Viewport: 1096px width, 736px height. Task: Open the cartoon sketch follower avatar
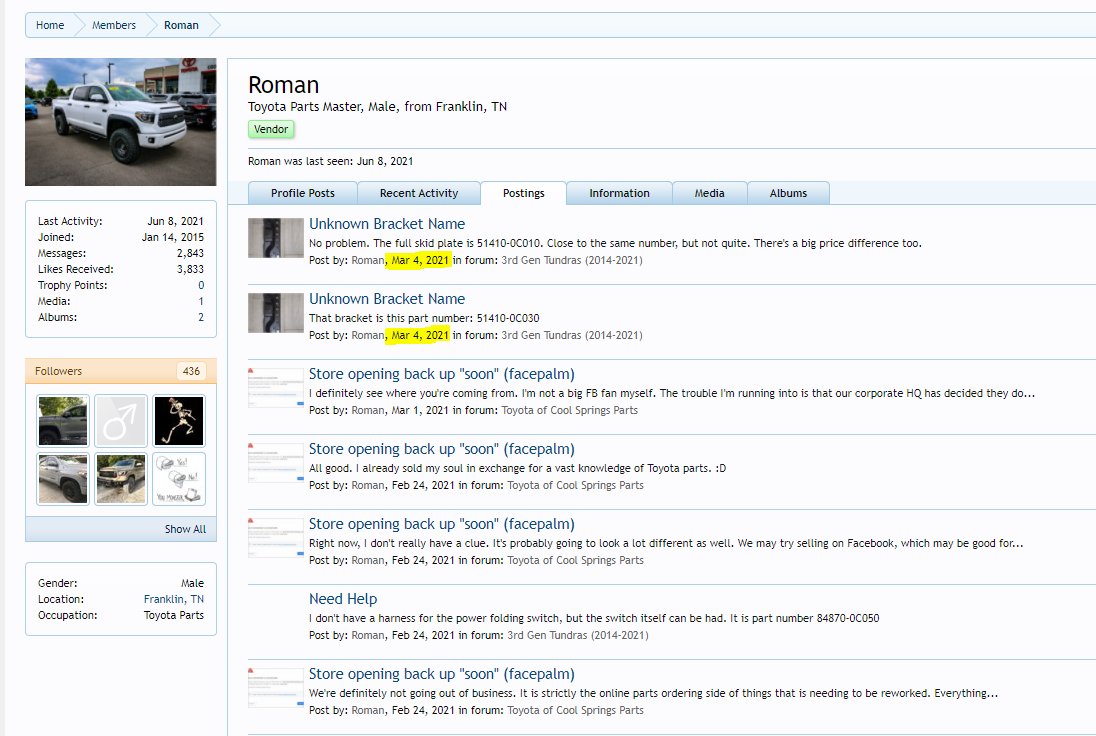pos(179,479)
